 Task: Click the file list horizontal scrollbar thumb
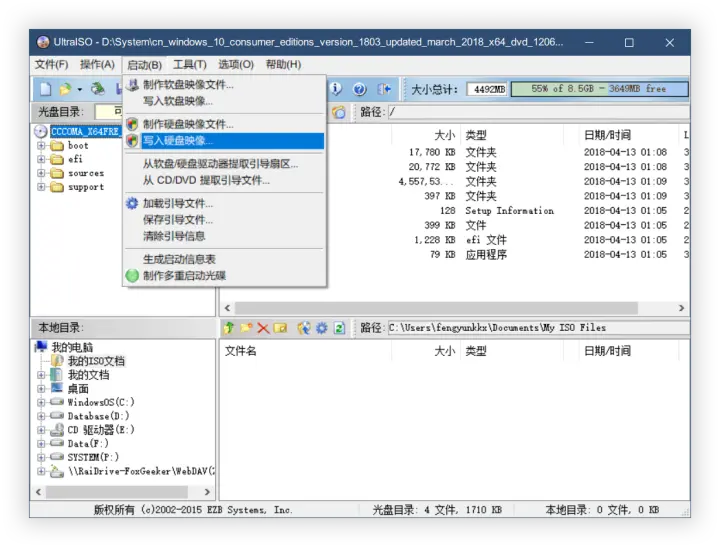click(436, 308)
